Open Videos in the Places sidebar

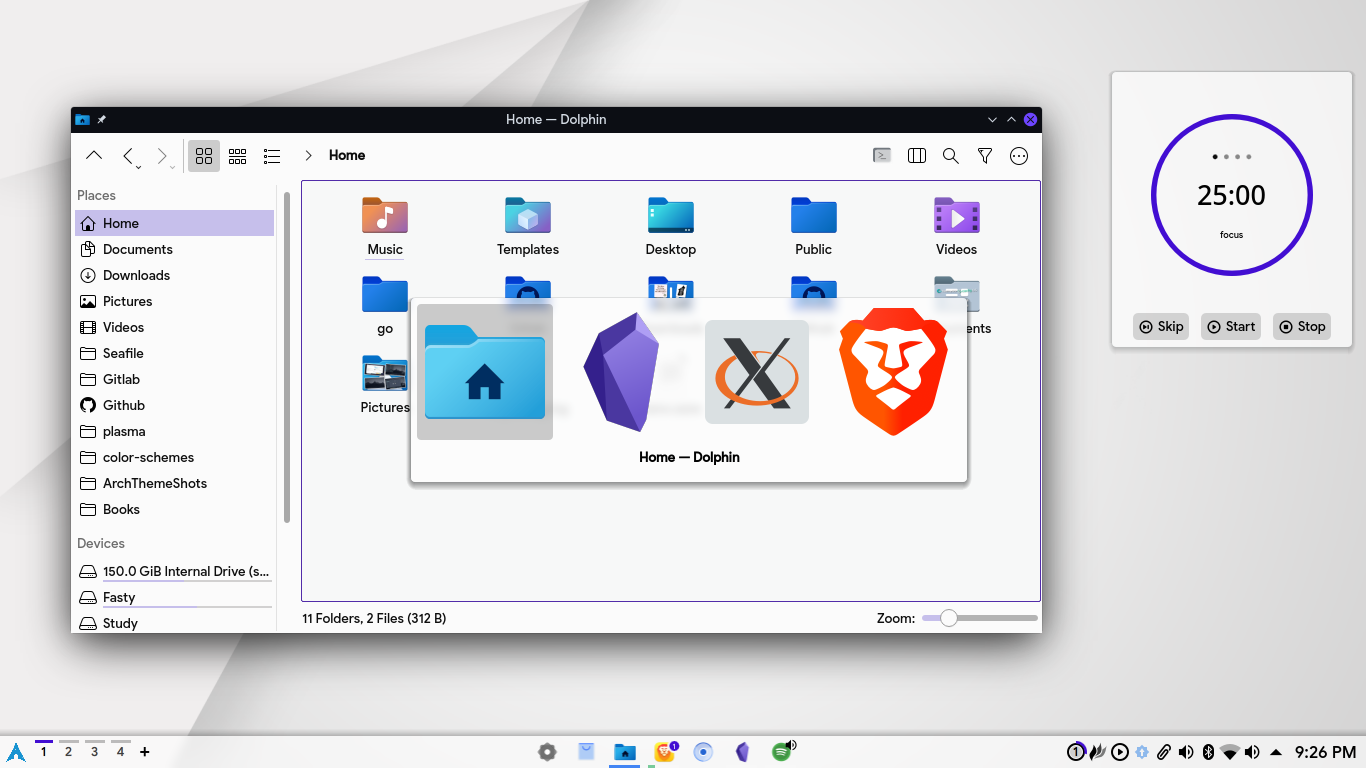175,327
